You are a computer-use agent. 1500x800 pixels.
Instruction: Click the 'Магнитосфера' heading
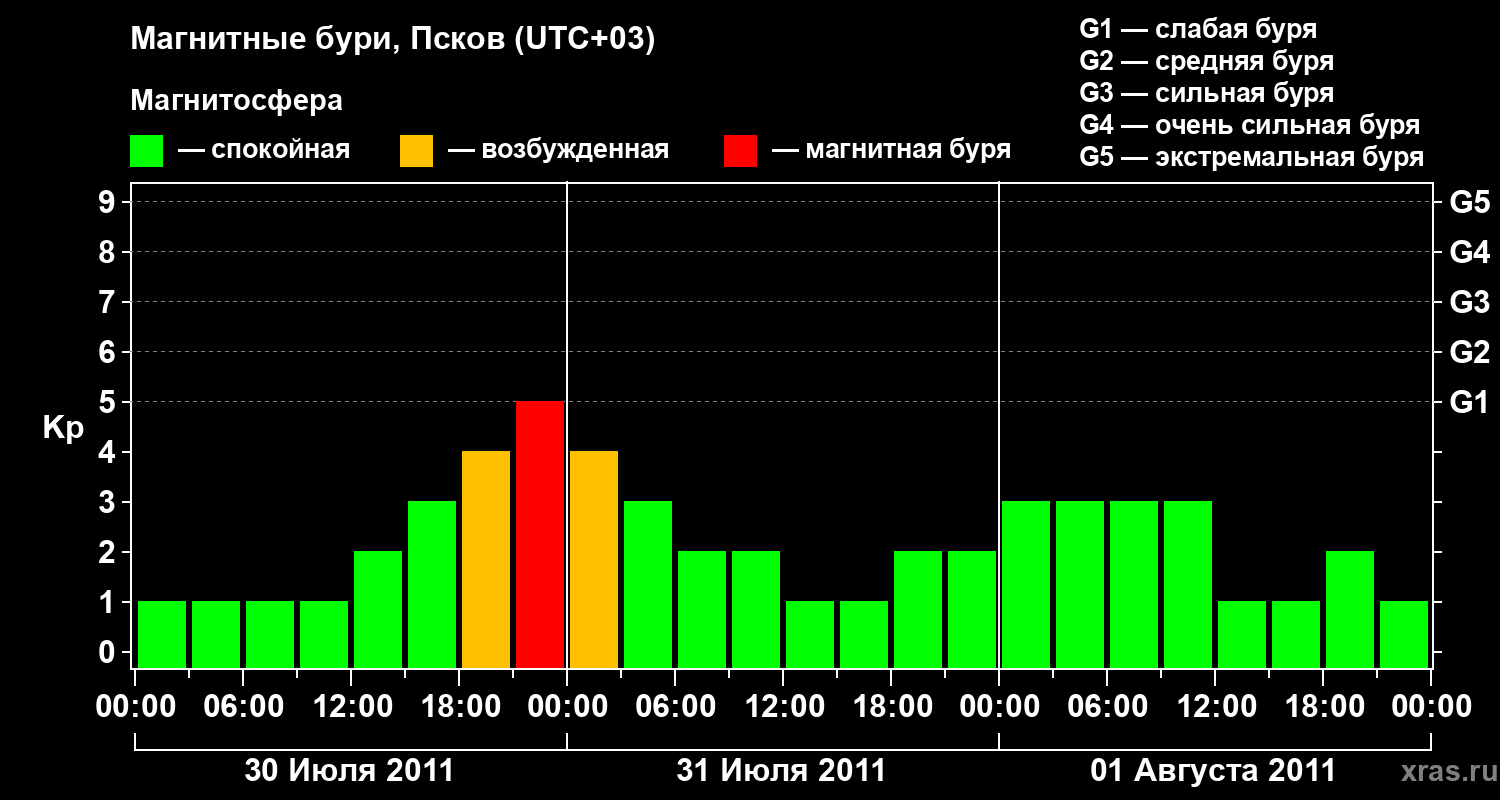pyautogui.click(x=236, y=101)
